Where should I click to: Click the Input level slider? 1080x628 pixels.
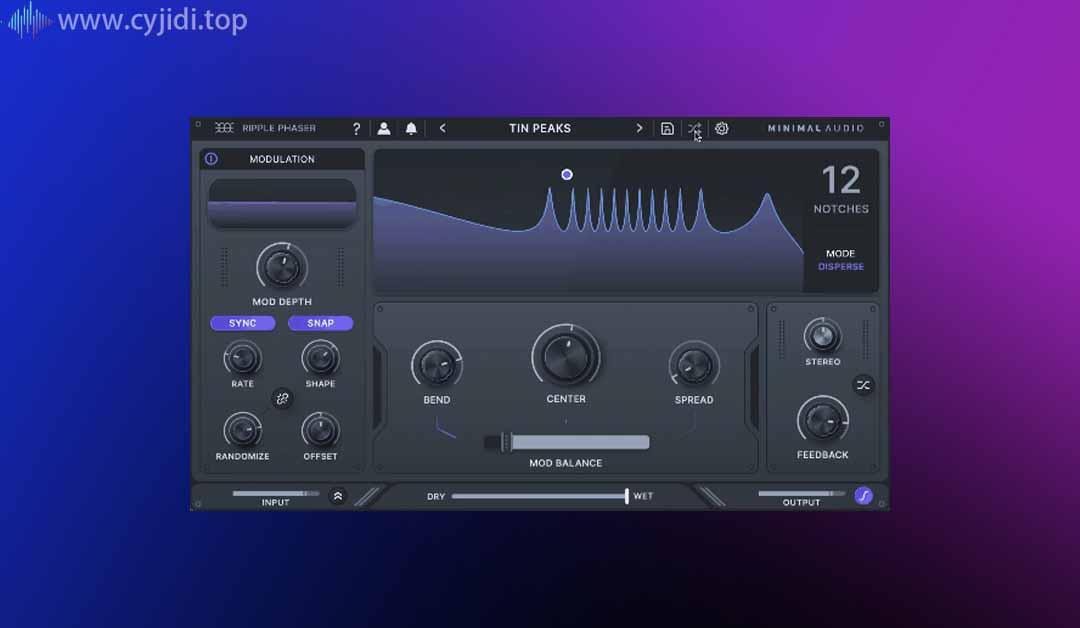click(x=276, y=493)
